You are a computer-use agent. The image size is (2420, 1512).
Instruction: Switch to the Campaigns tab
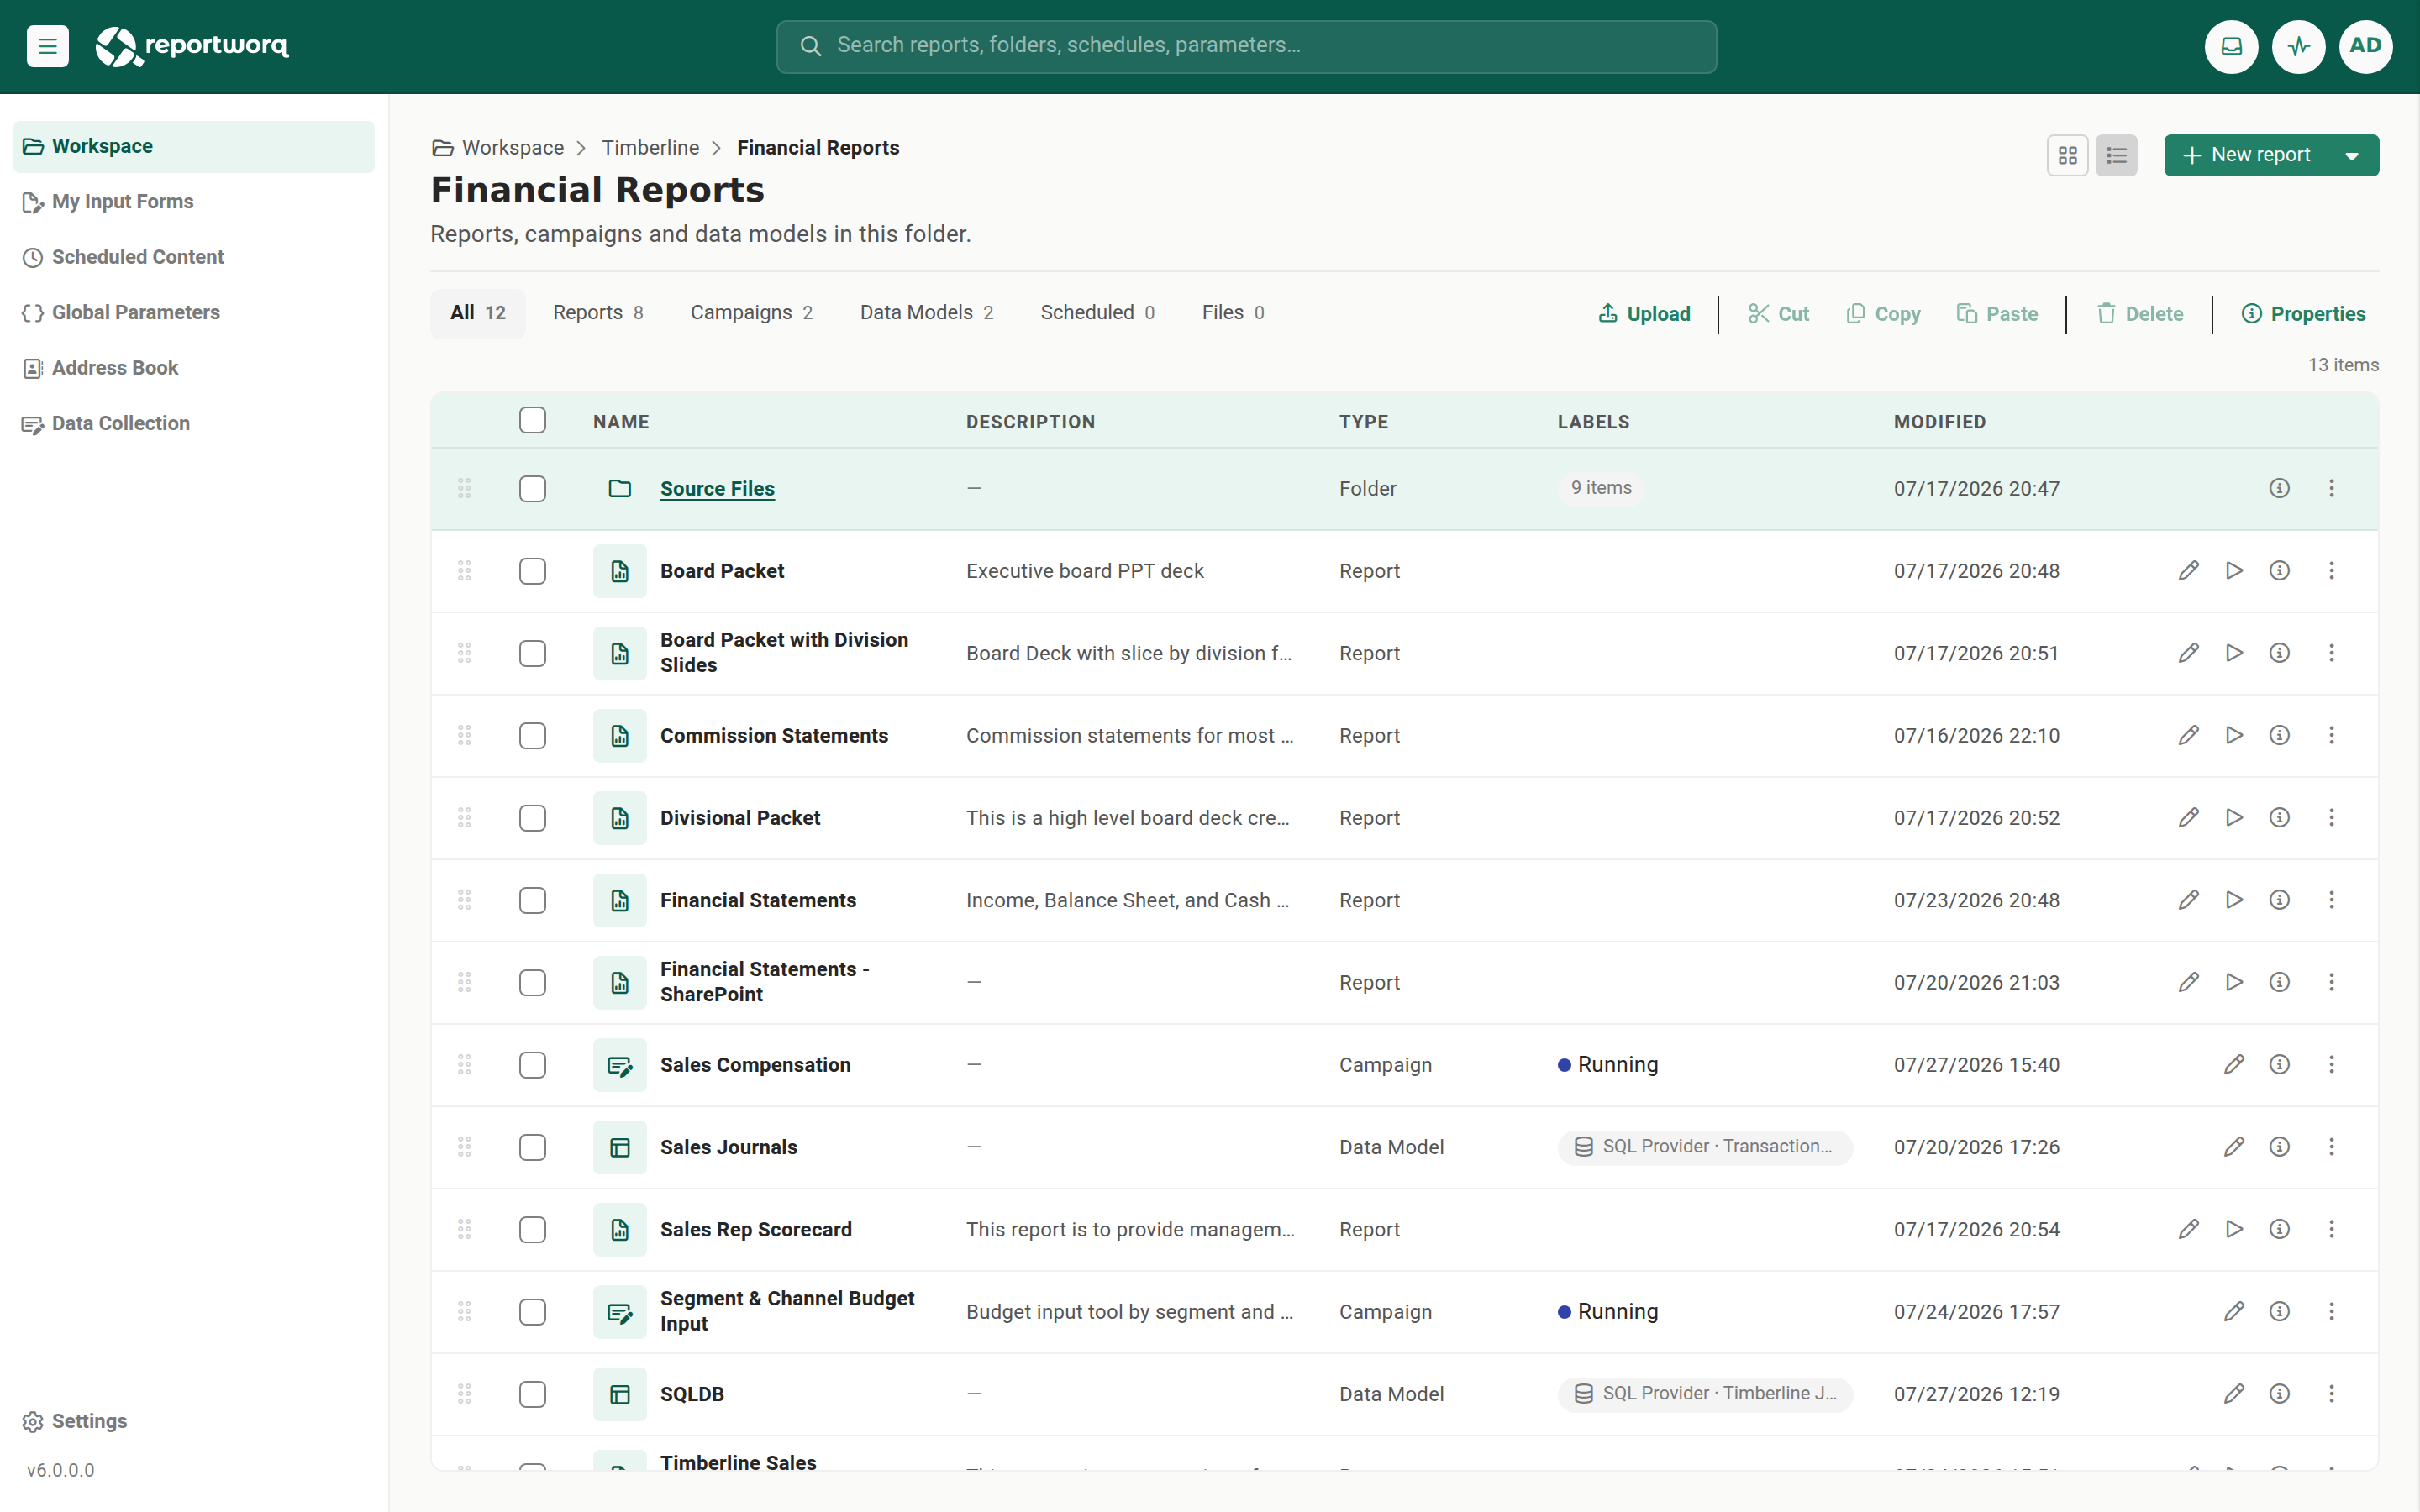click(x=751, y=313)
